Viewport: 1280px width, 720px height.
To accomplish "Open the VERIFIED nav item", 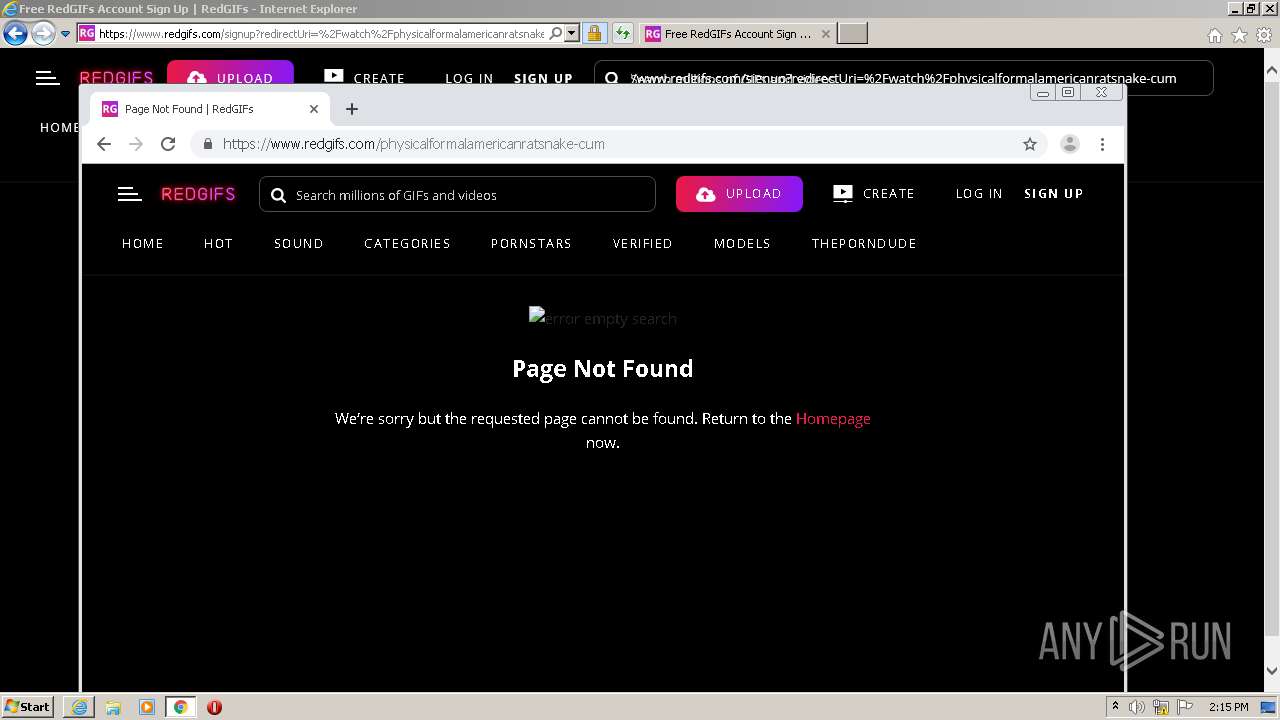I will coord(643,243).
